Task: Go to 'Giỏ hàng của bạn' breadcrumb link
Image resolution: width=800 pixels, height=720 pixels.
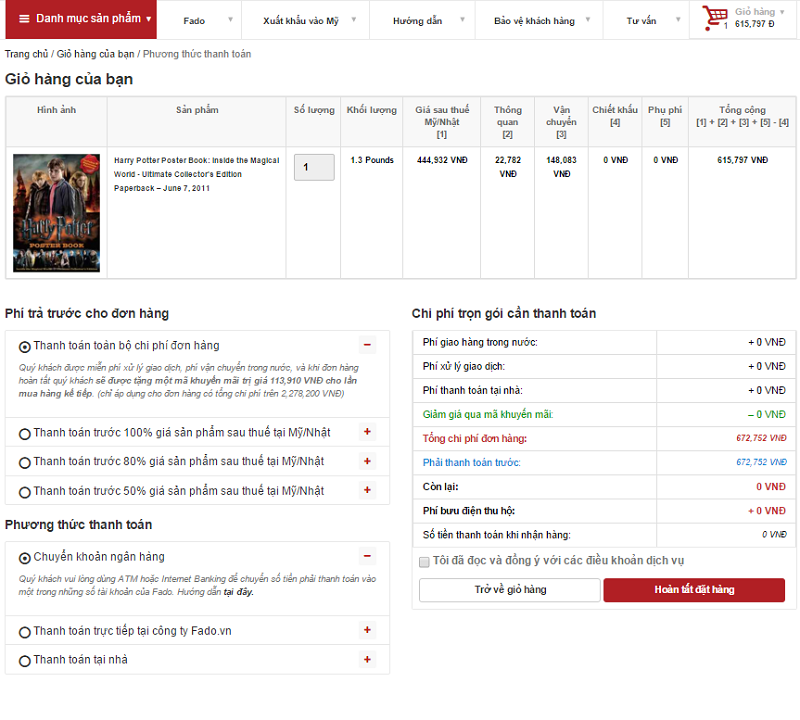Action: coord(95,54)
